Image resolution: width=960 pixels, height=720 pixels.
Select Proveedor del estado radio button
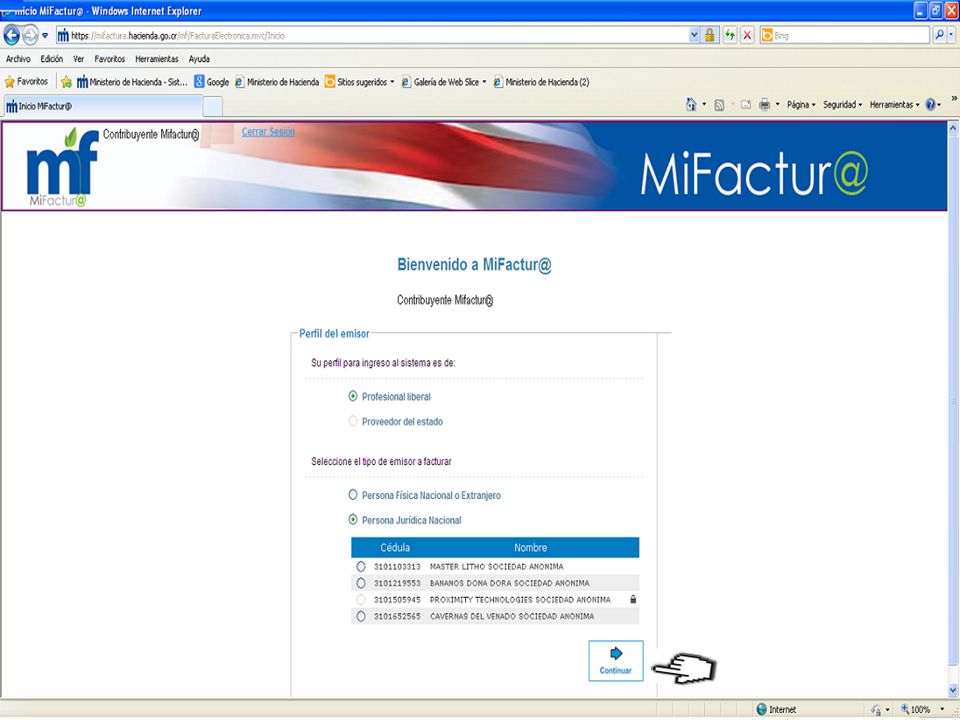click(x=353, y=421)
